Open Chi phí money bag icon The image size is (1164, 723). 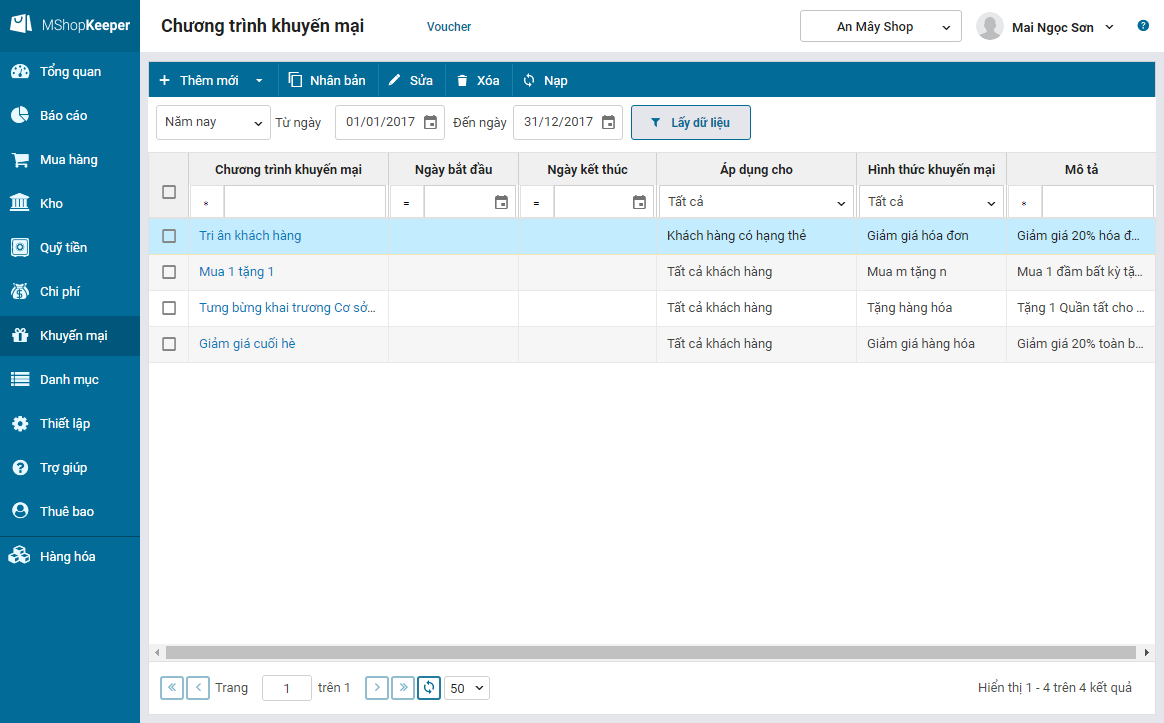[x=20, y=291]
